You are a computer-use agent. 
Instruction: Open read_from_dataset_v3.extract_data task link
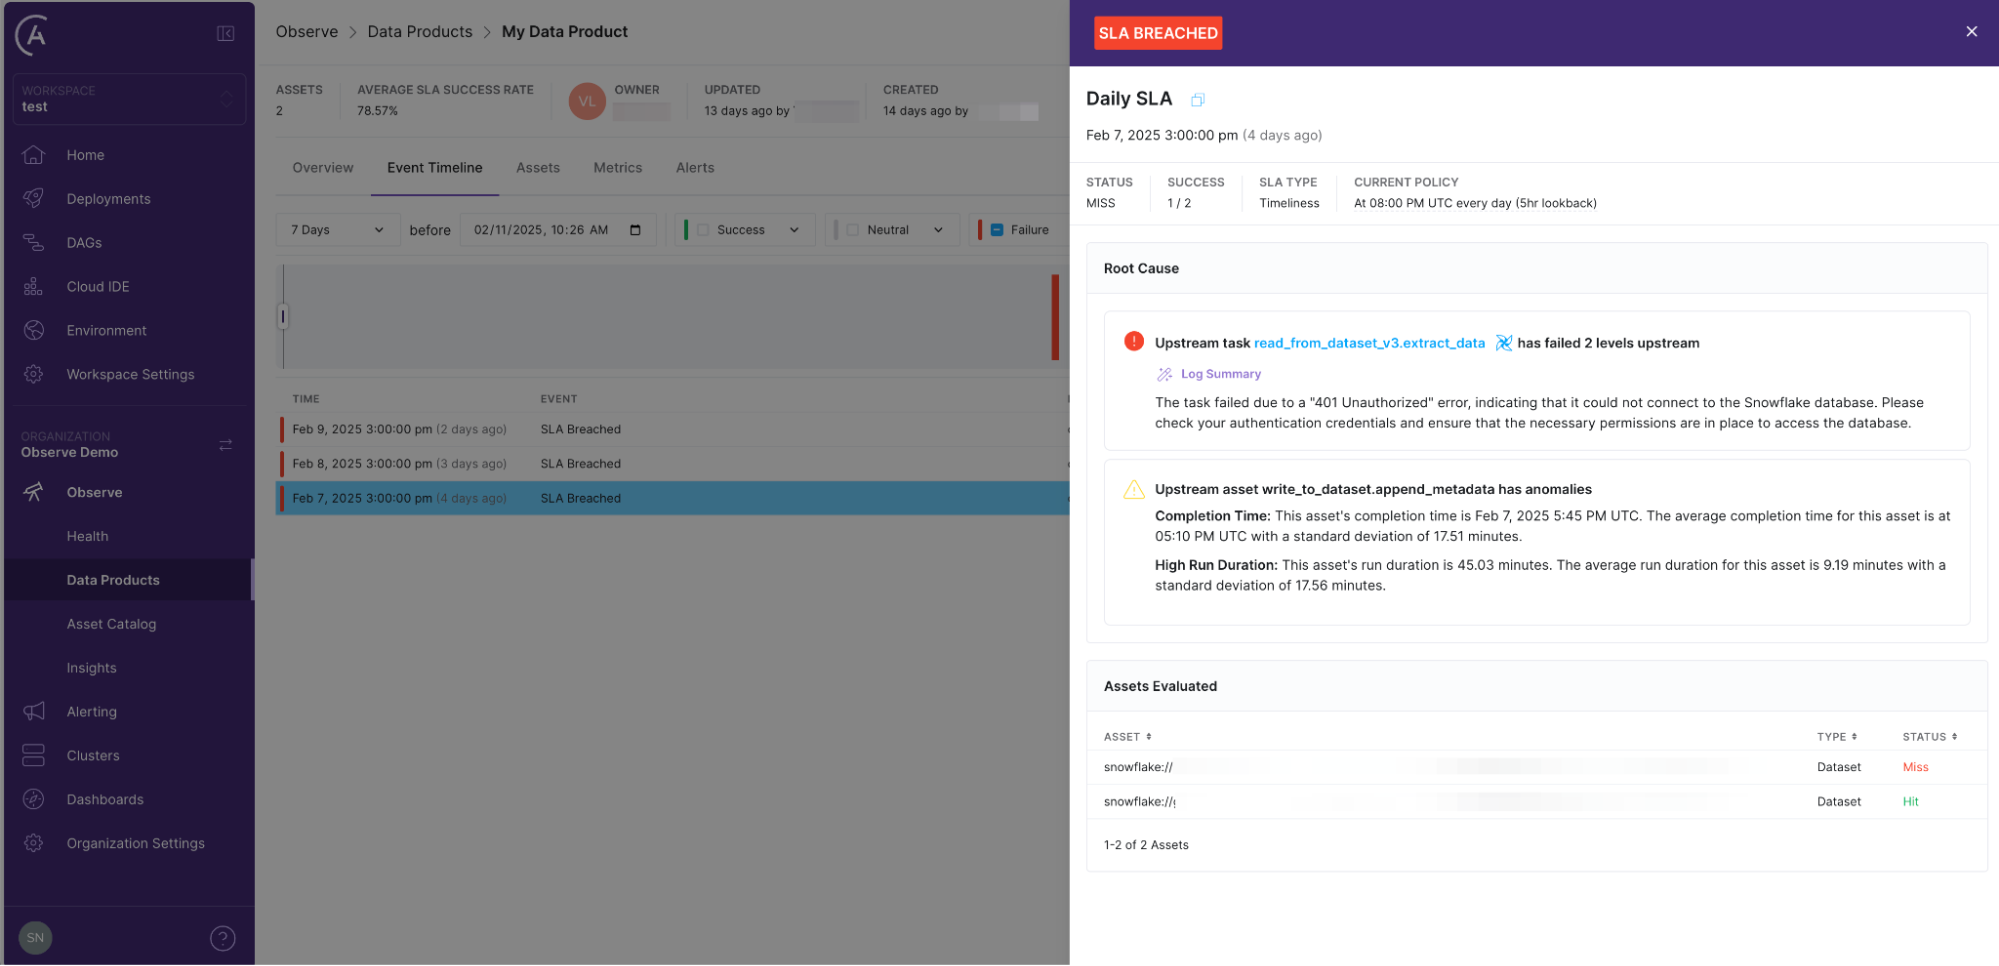1369,343
